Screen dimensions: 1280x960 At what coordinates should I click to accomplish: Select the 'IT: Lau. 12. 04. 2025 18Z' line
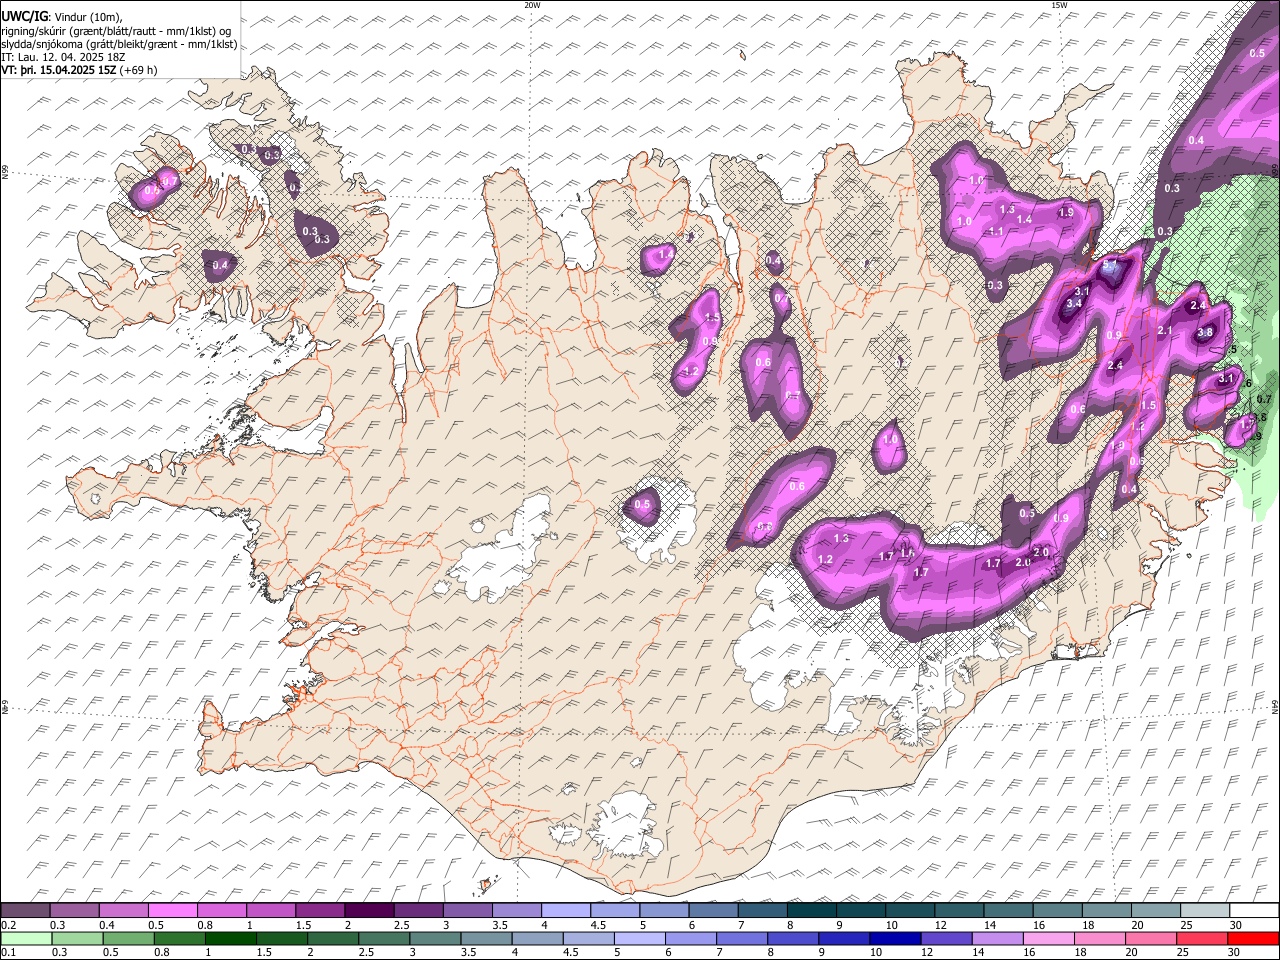coord(64,57)
